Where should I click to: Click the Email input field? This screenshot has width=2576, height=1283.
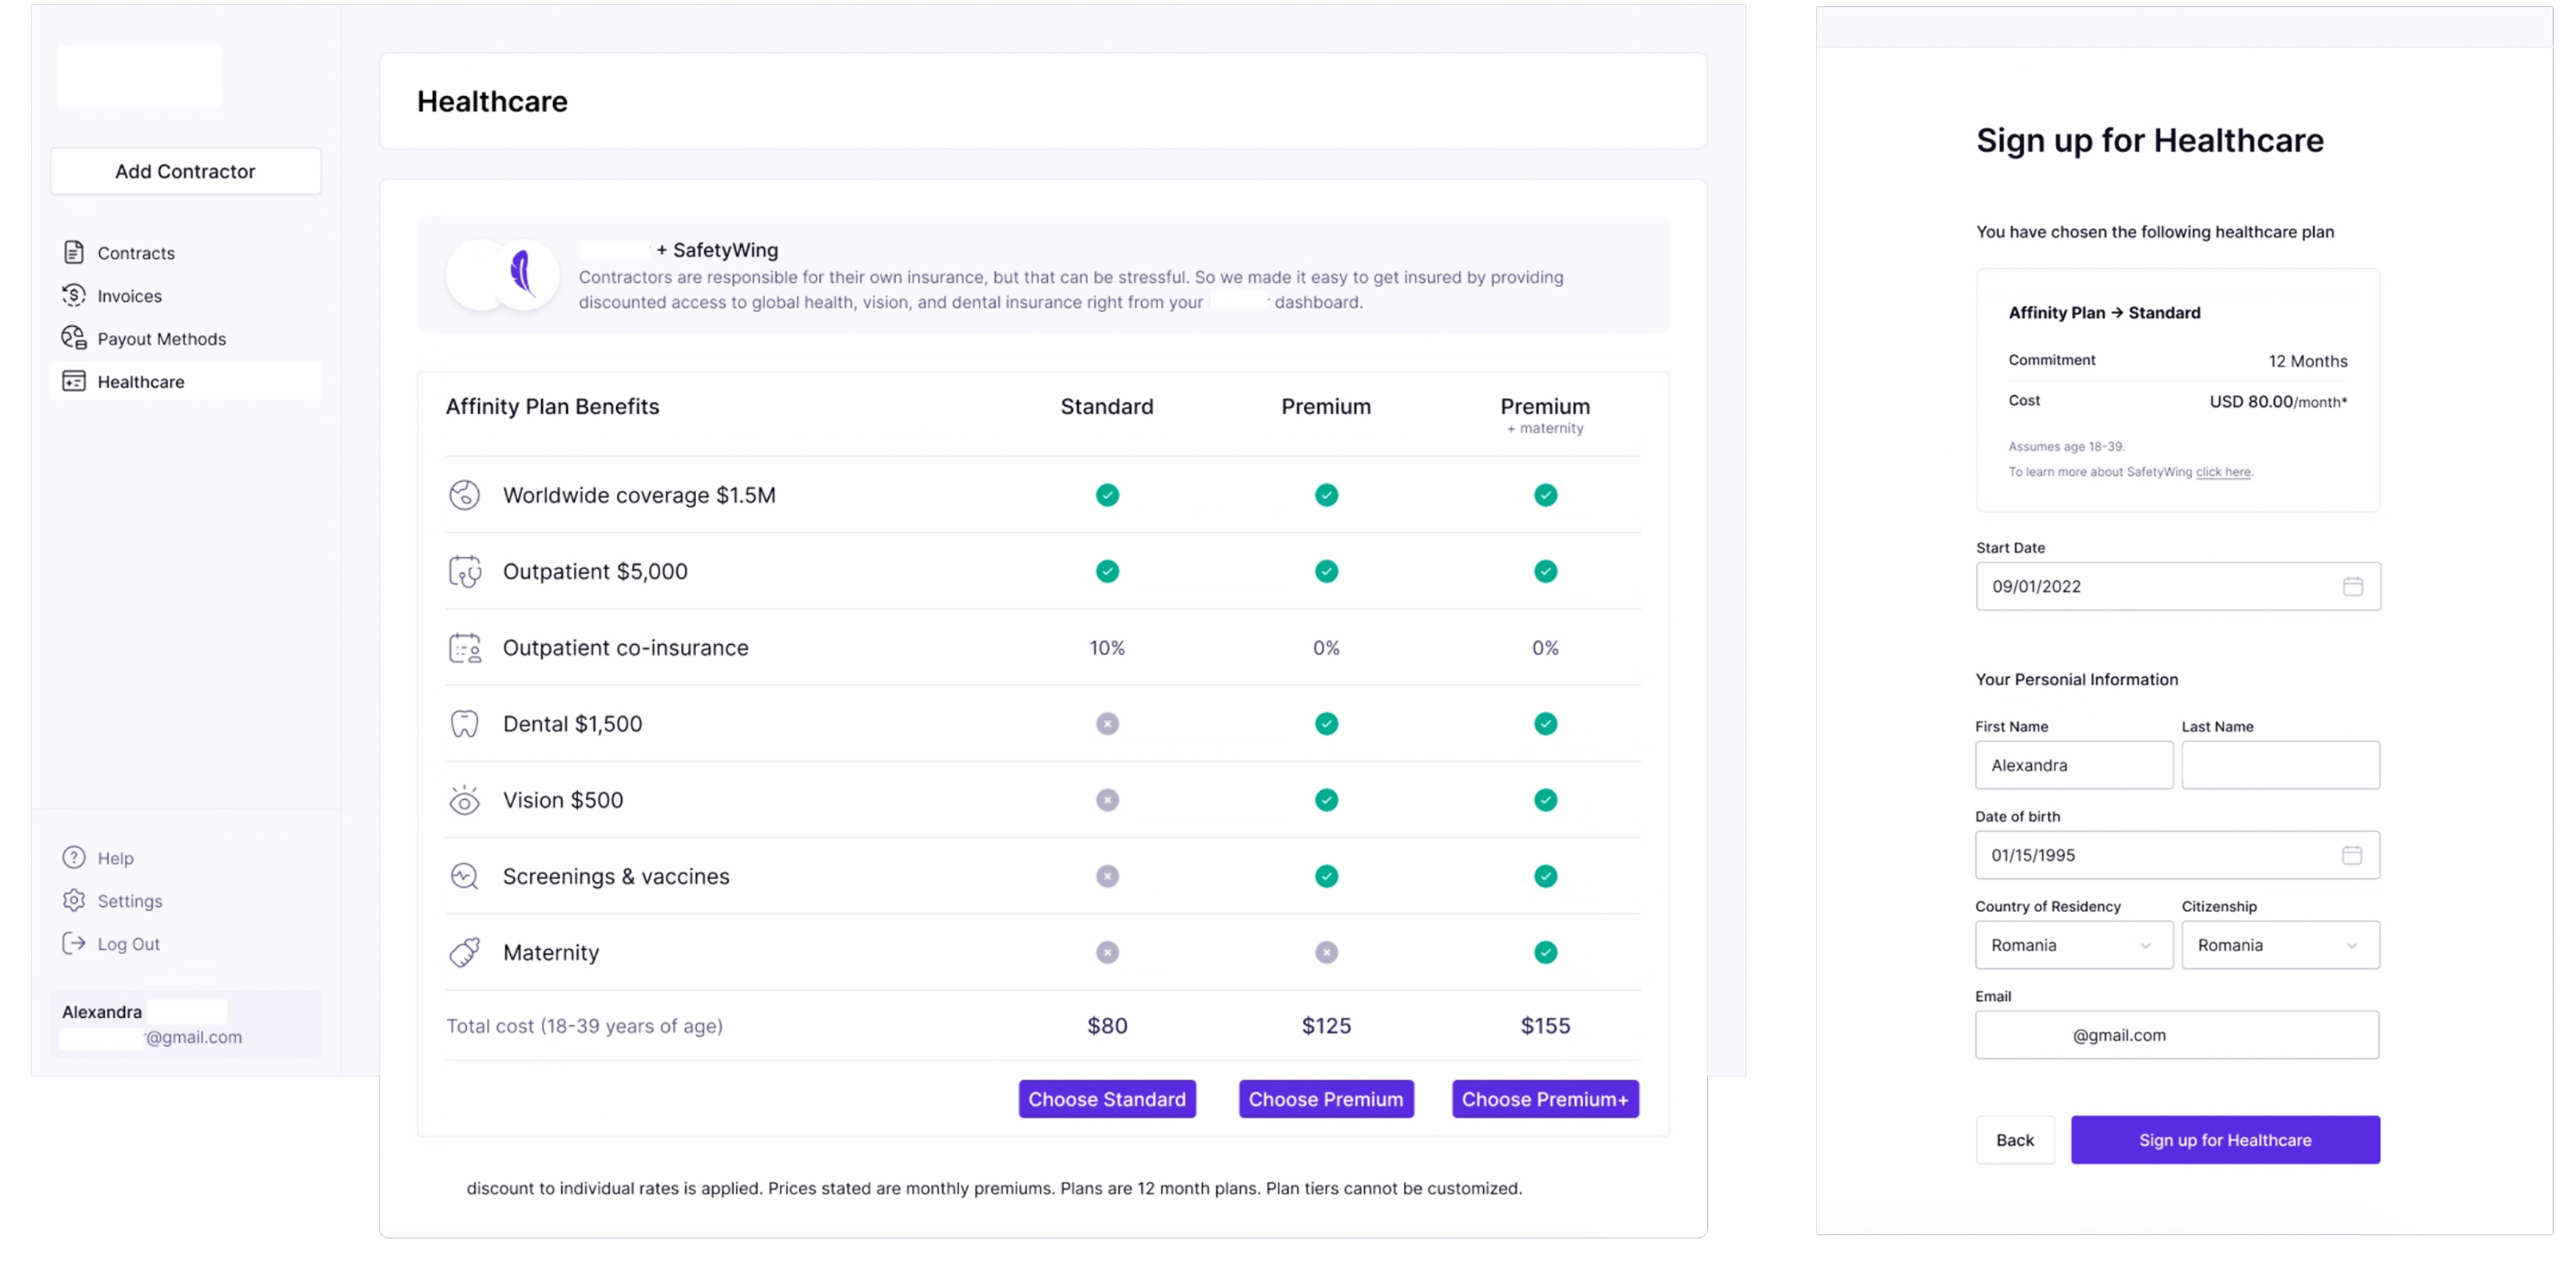[x=2177, y=1034]
